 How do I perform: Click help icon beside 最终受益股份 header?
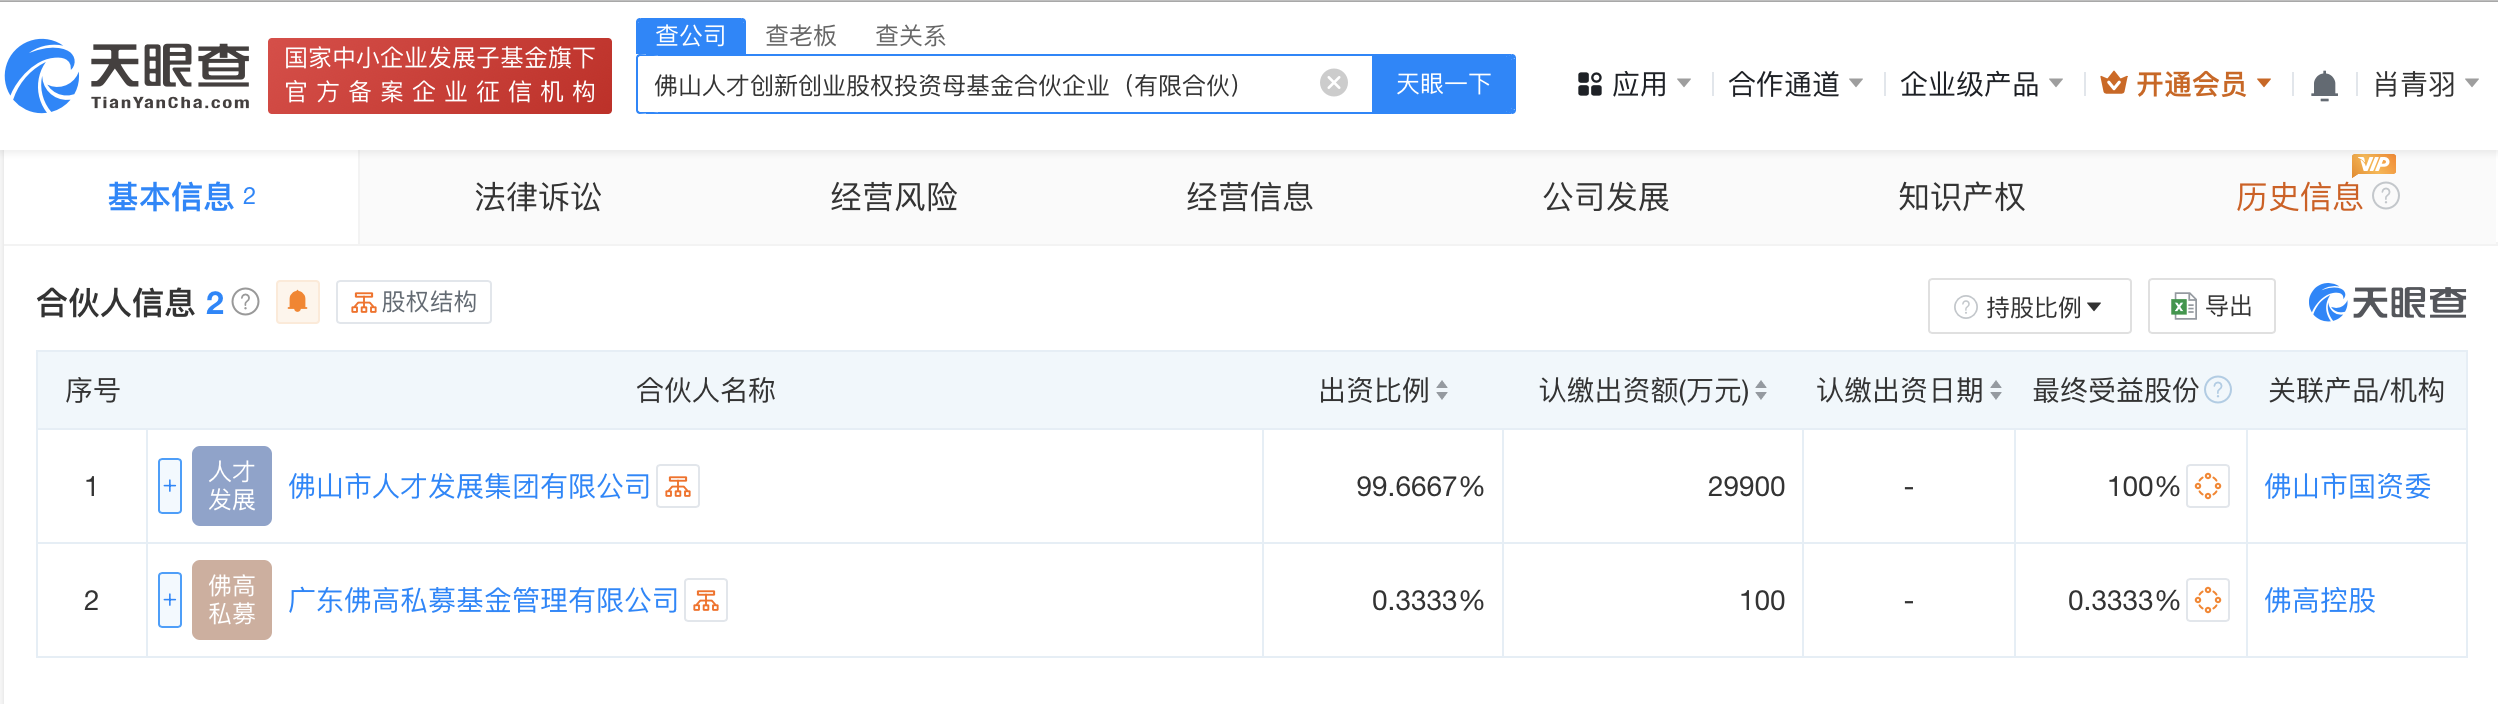[x=2218, y=390]
